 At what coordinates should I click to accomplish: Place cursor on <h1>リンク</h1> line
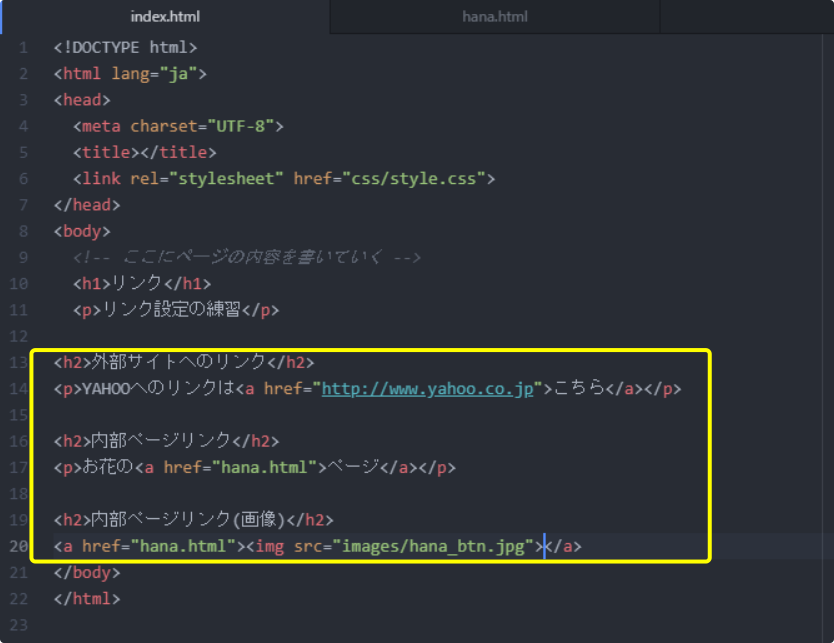coord(142,283)
